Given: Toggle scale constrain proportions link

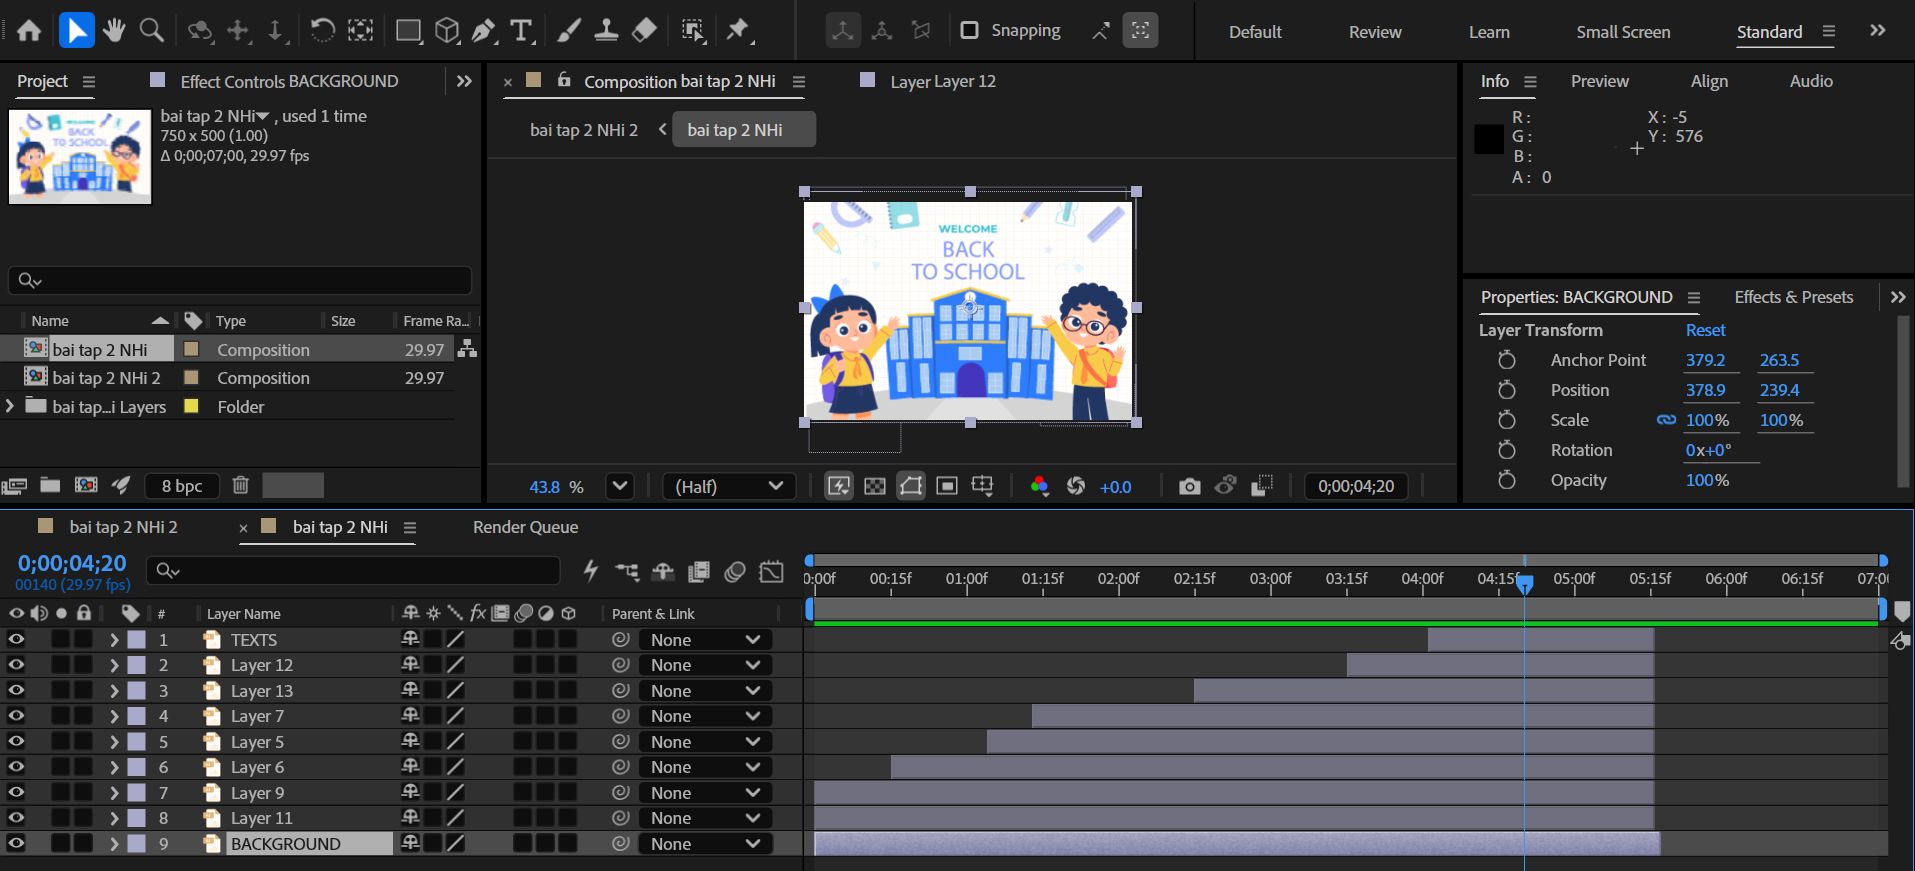Looking at the screenshot, I should click(1666, 420).
